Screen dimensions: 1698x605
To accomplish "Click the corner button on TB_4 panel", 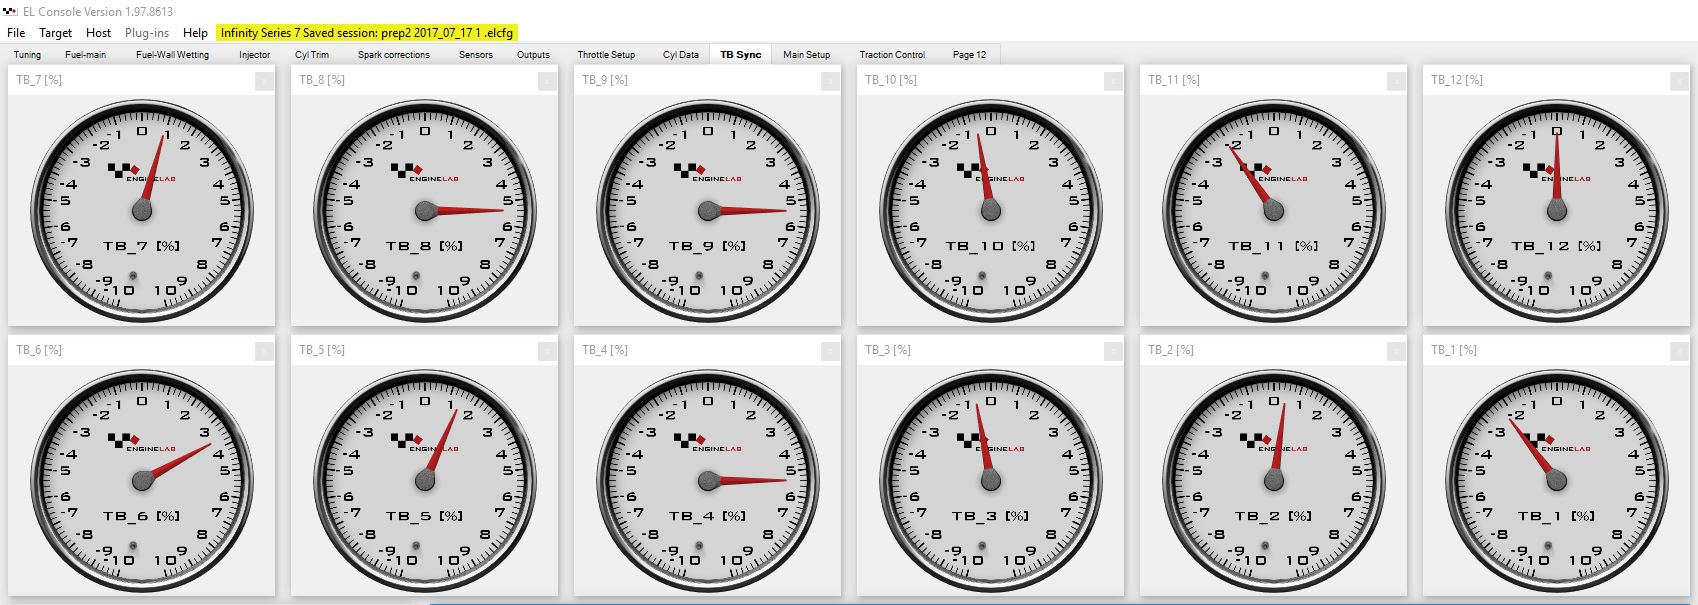I will point(830,351).
